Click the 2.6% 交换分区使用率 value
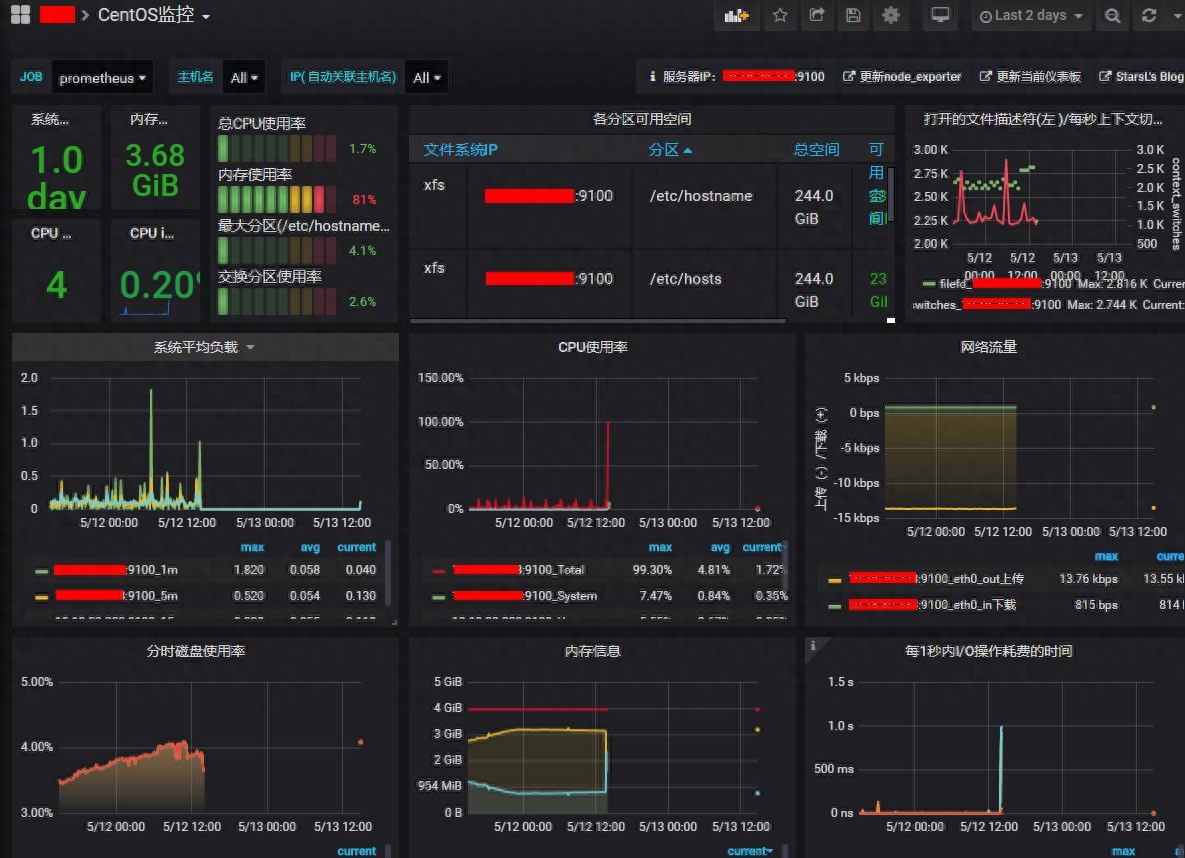This screenshot has height=858, width=1185. pos(363,302)
